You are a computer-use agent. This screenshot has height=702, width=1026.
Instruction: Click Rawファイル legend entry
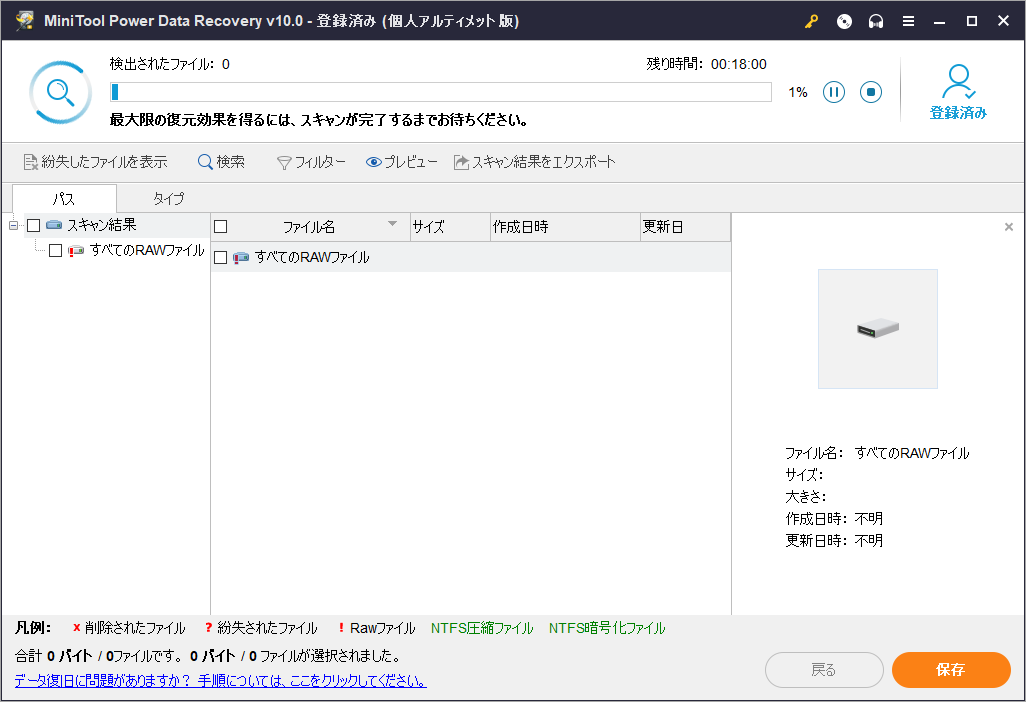[x=376, y=628]
